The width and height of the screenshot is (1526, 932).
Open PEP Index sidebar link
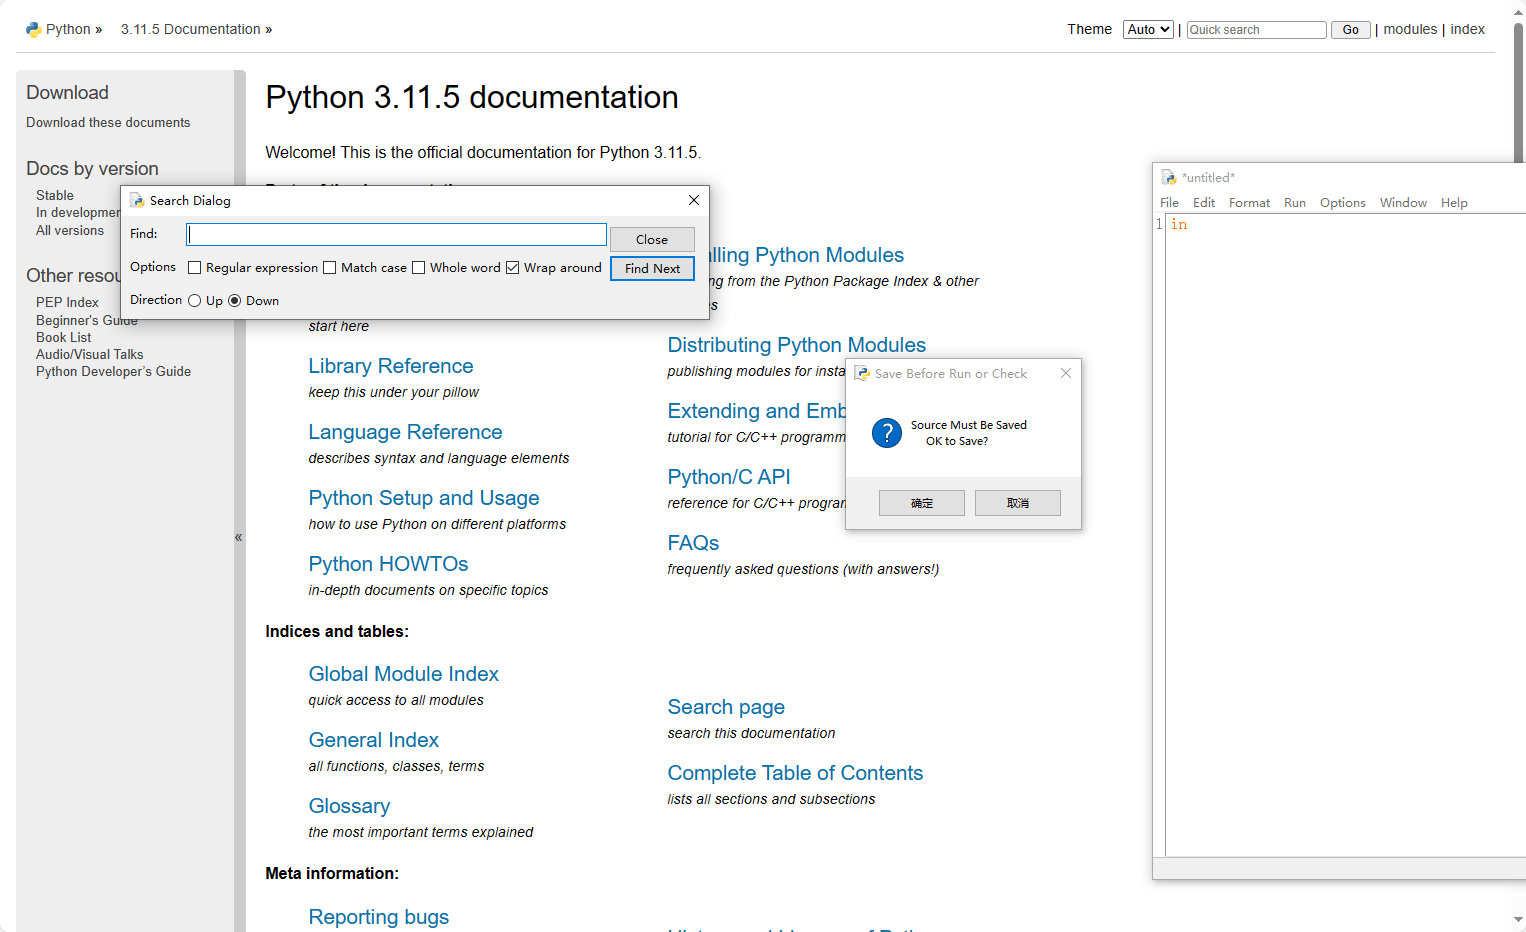coord(67,302)
